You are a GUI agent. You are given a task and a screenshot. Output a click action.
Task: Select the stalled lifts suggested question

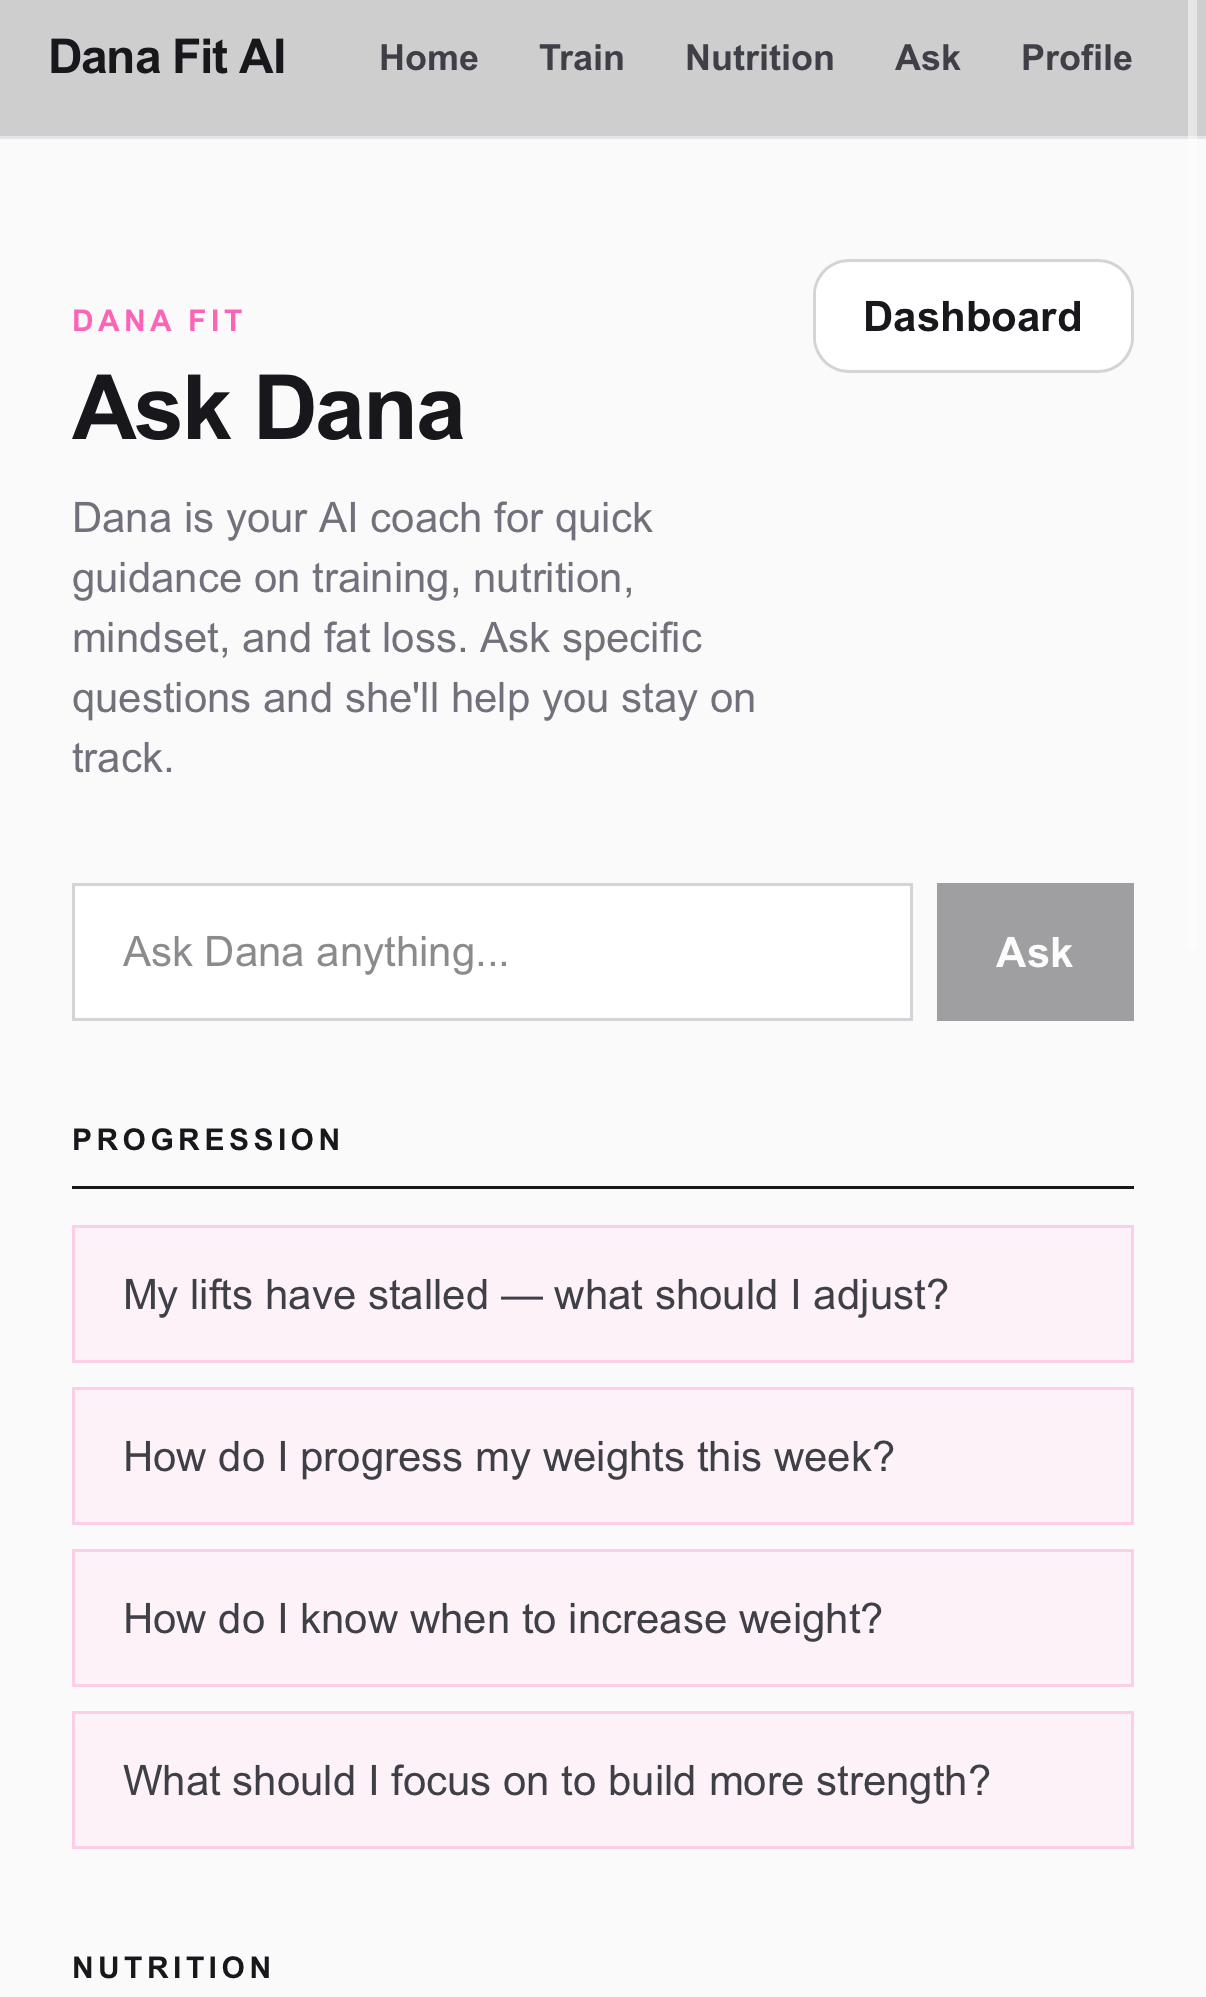point(603,1294)
